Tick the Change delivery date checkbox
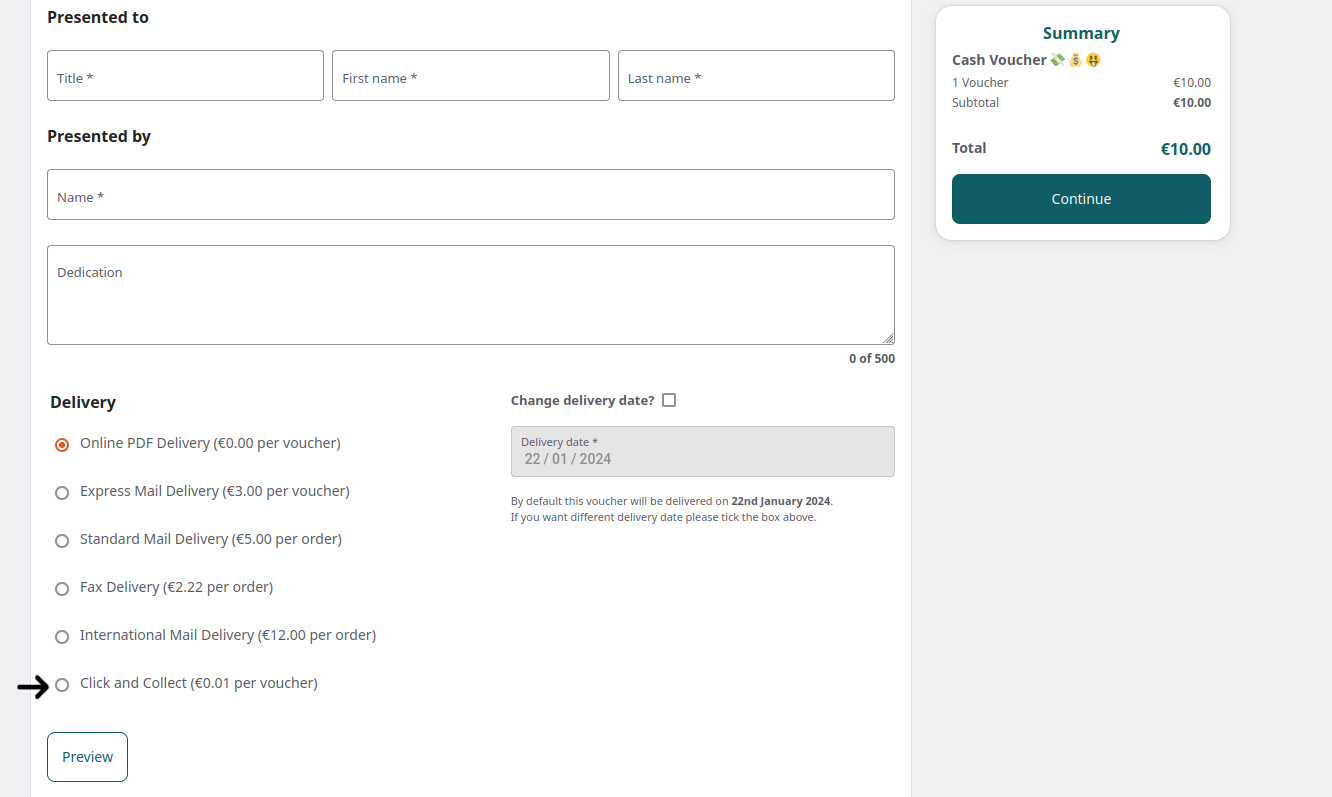This screenshot has width=1332, height=797. [x=669, y=400]
